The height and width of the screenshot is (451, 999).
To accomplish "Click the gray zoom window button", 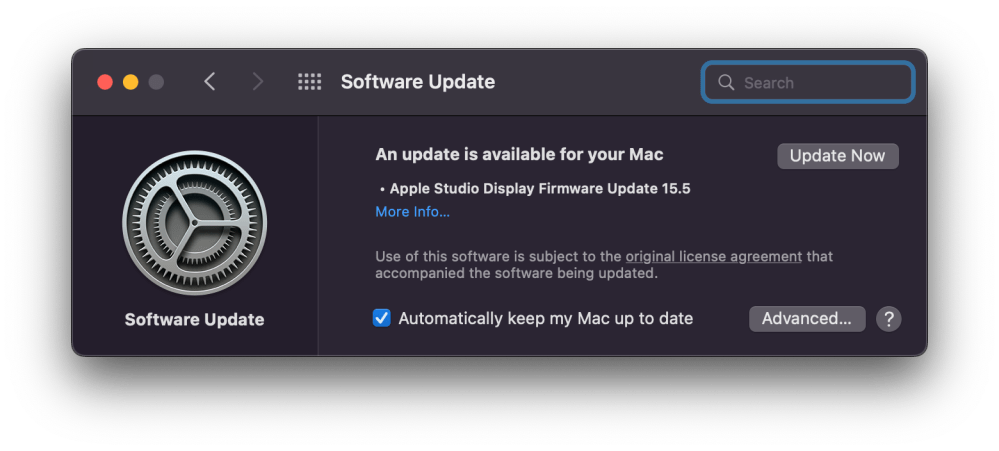I will click(156, 82).
